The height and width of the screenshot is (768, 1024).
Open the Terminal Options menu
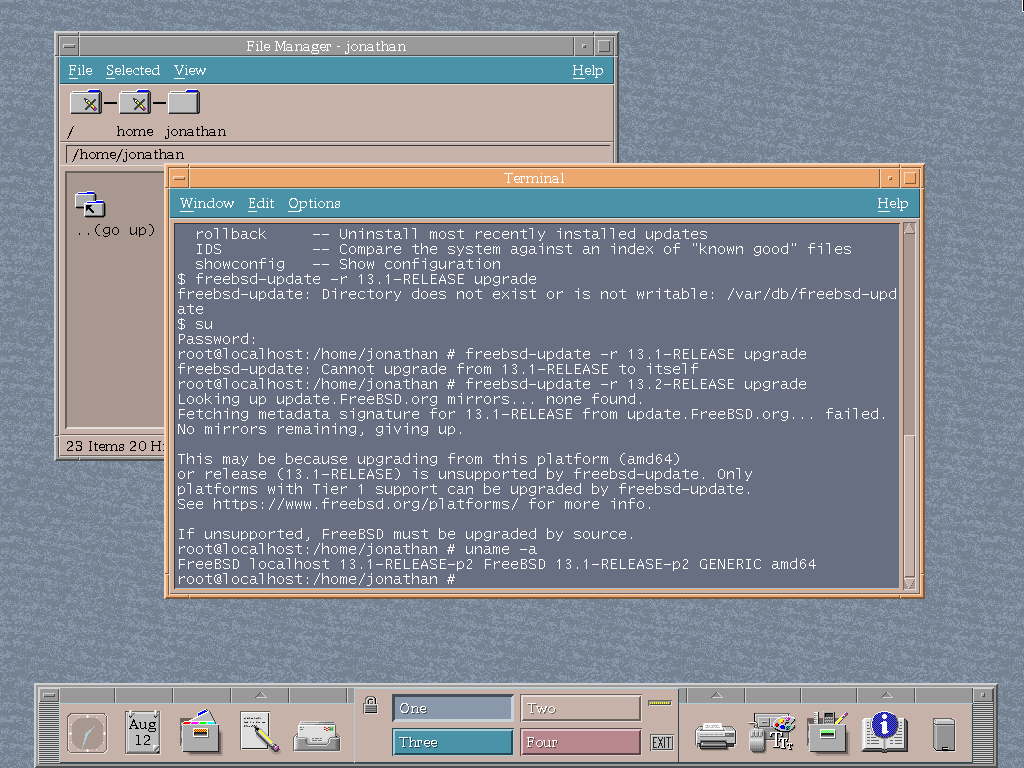(x=314, y=203)
